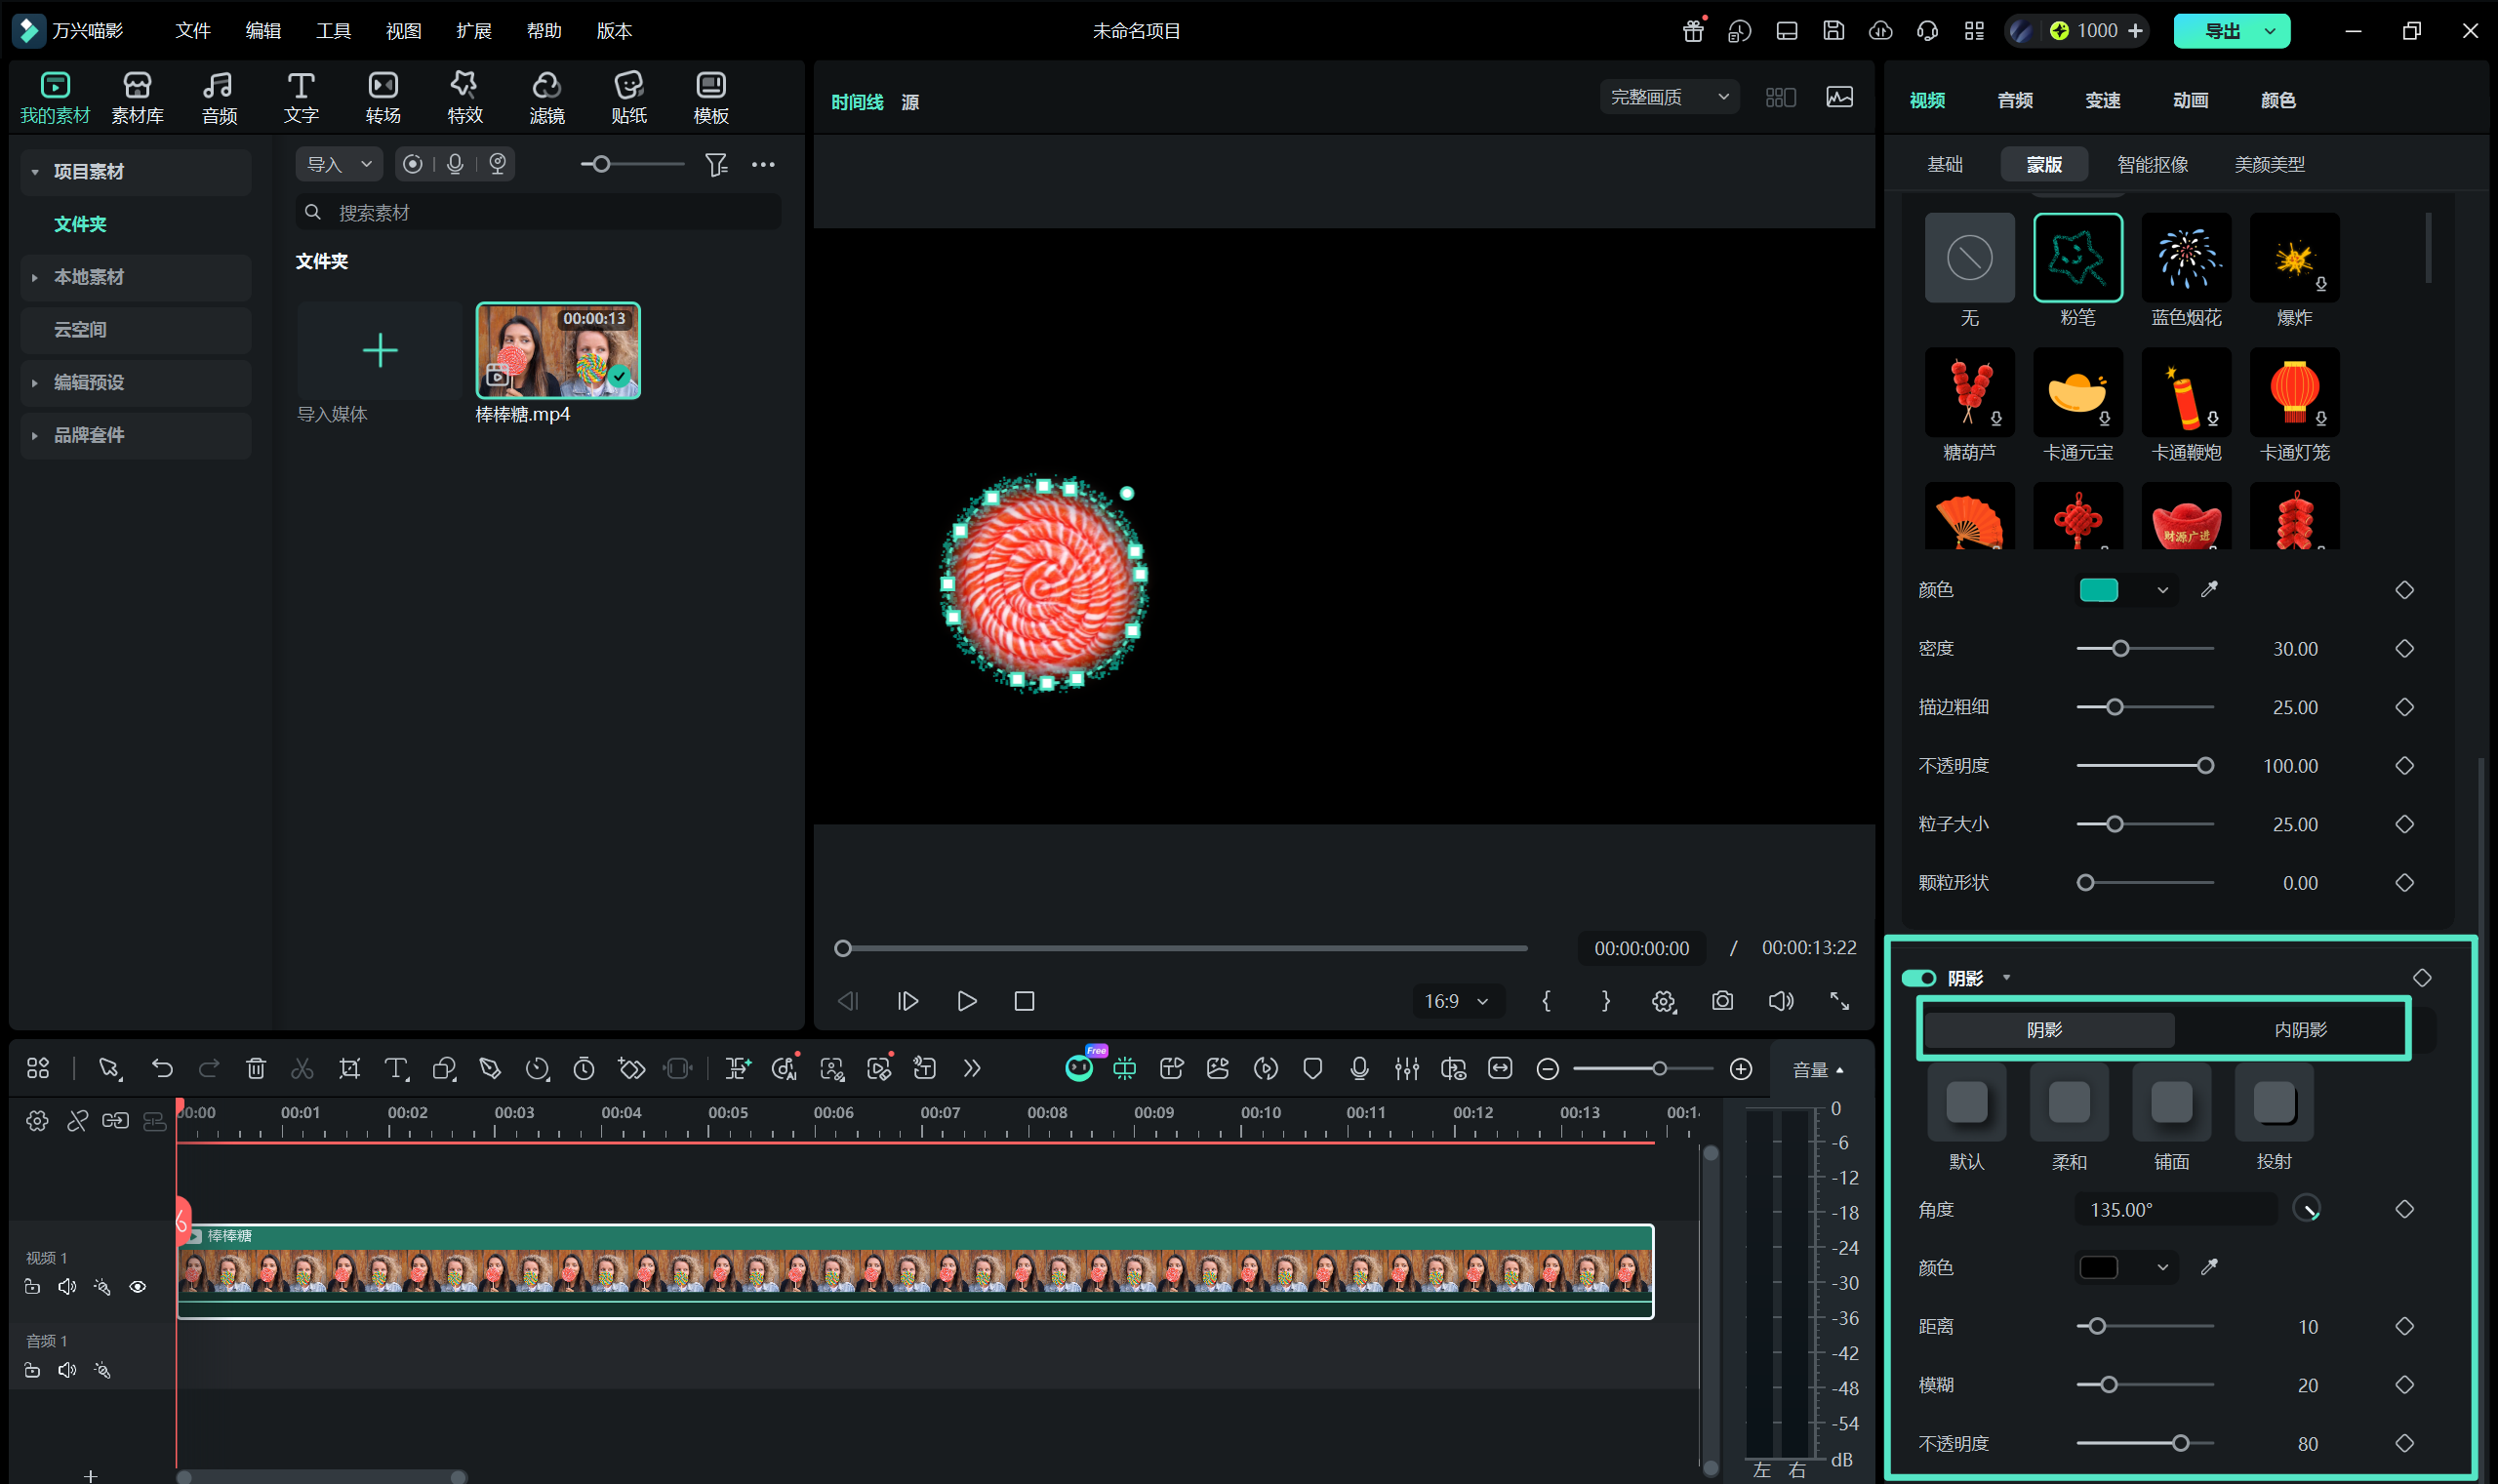
Task: Select the 棒棒糖.mp4 media thumbnail
Action: point(558,350)
